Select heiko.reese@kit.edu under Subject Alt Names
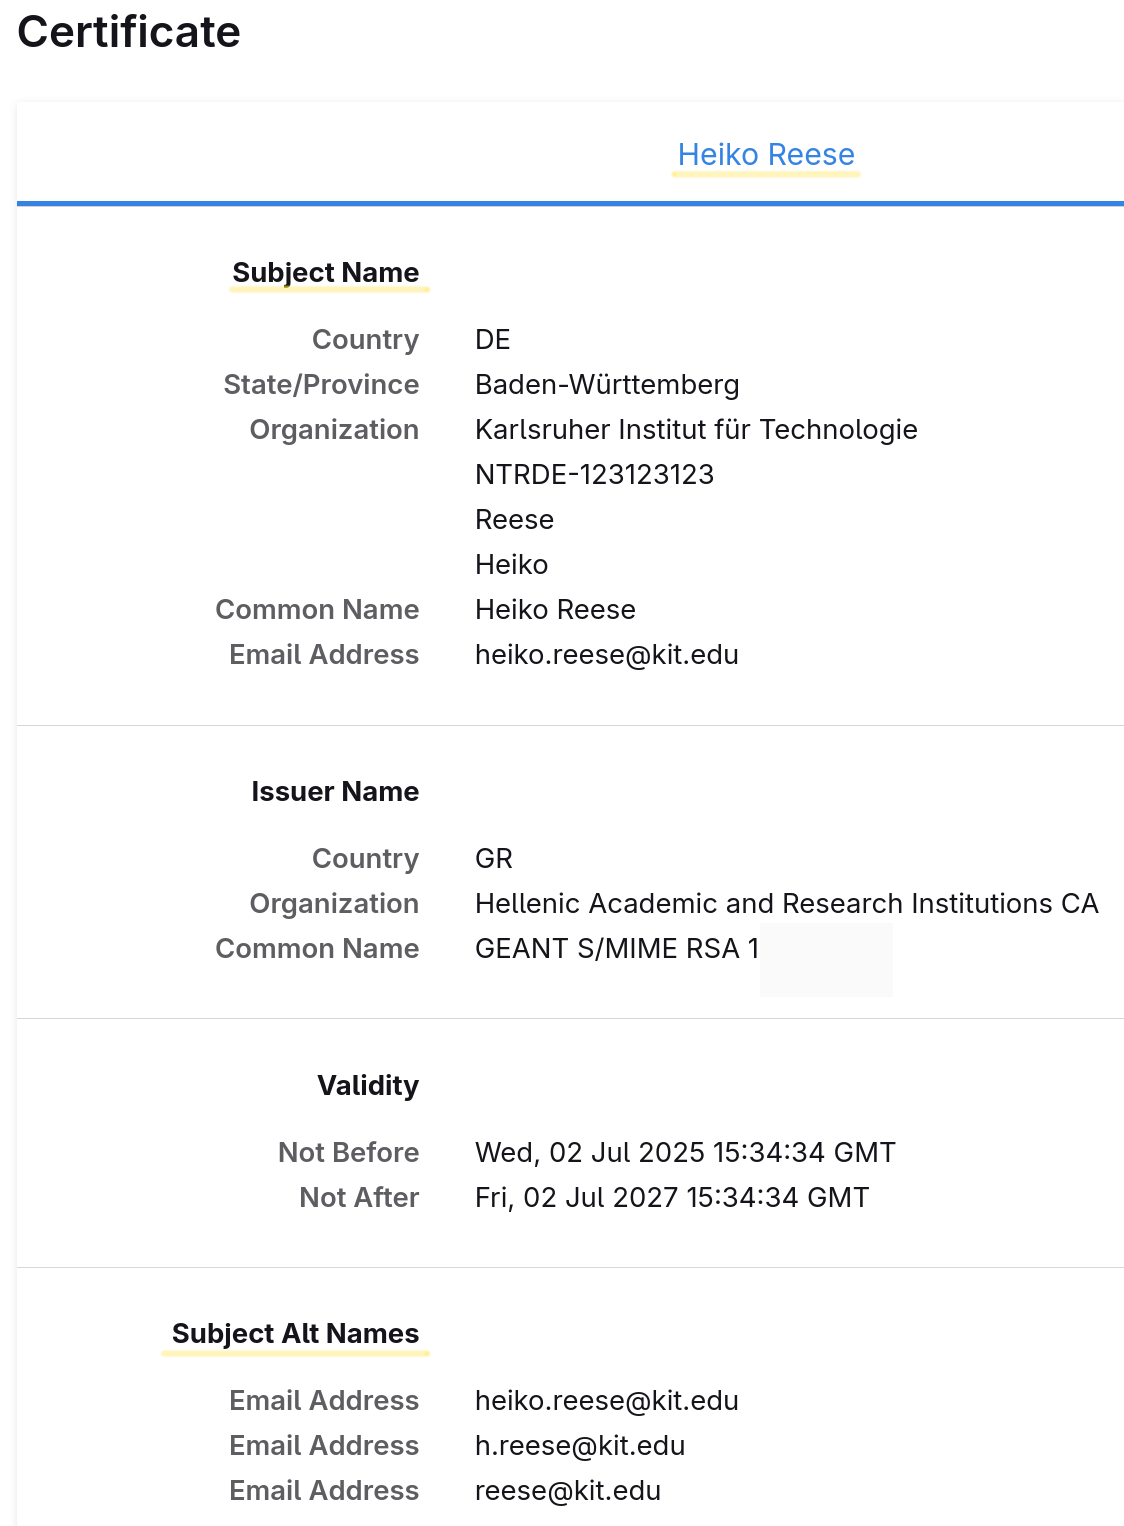1124x1526 pixels. tap(607, 1401)
